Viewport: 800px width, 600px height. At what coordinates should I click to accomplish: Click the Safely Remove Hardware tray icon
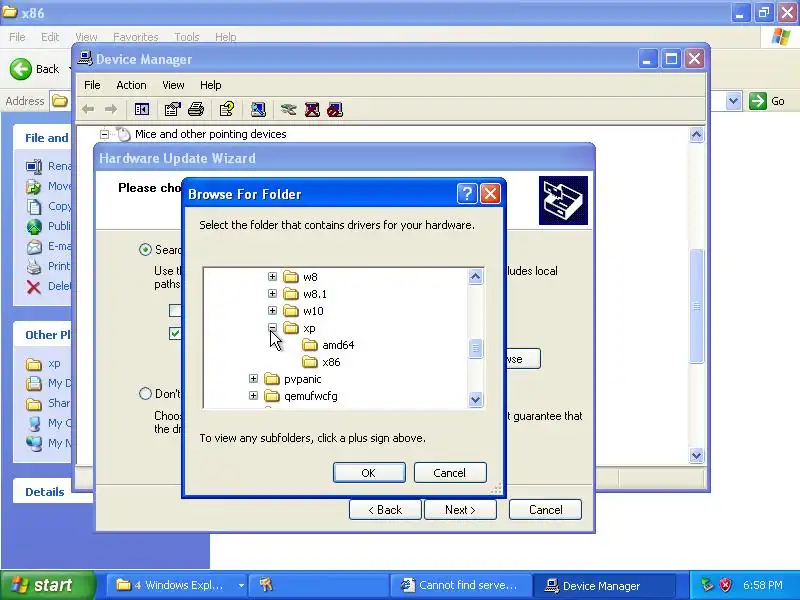[707, 585]
